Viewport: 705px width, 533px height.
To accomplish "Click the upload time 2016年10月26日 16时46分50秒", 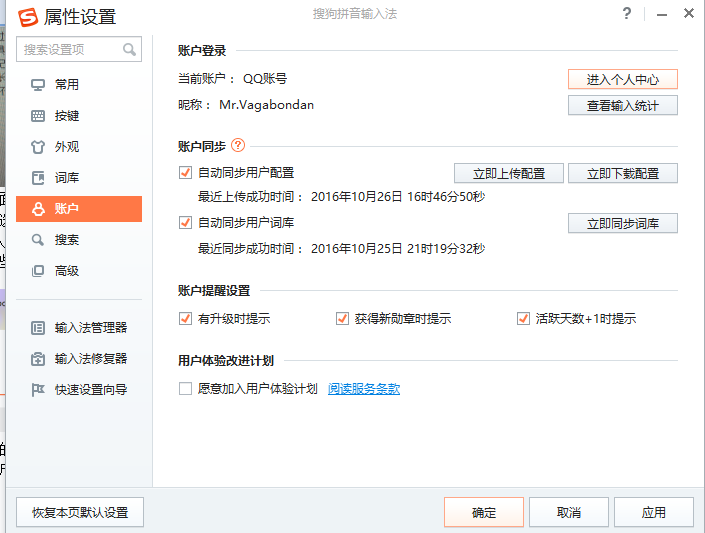I will (x=398, y=197).
